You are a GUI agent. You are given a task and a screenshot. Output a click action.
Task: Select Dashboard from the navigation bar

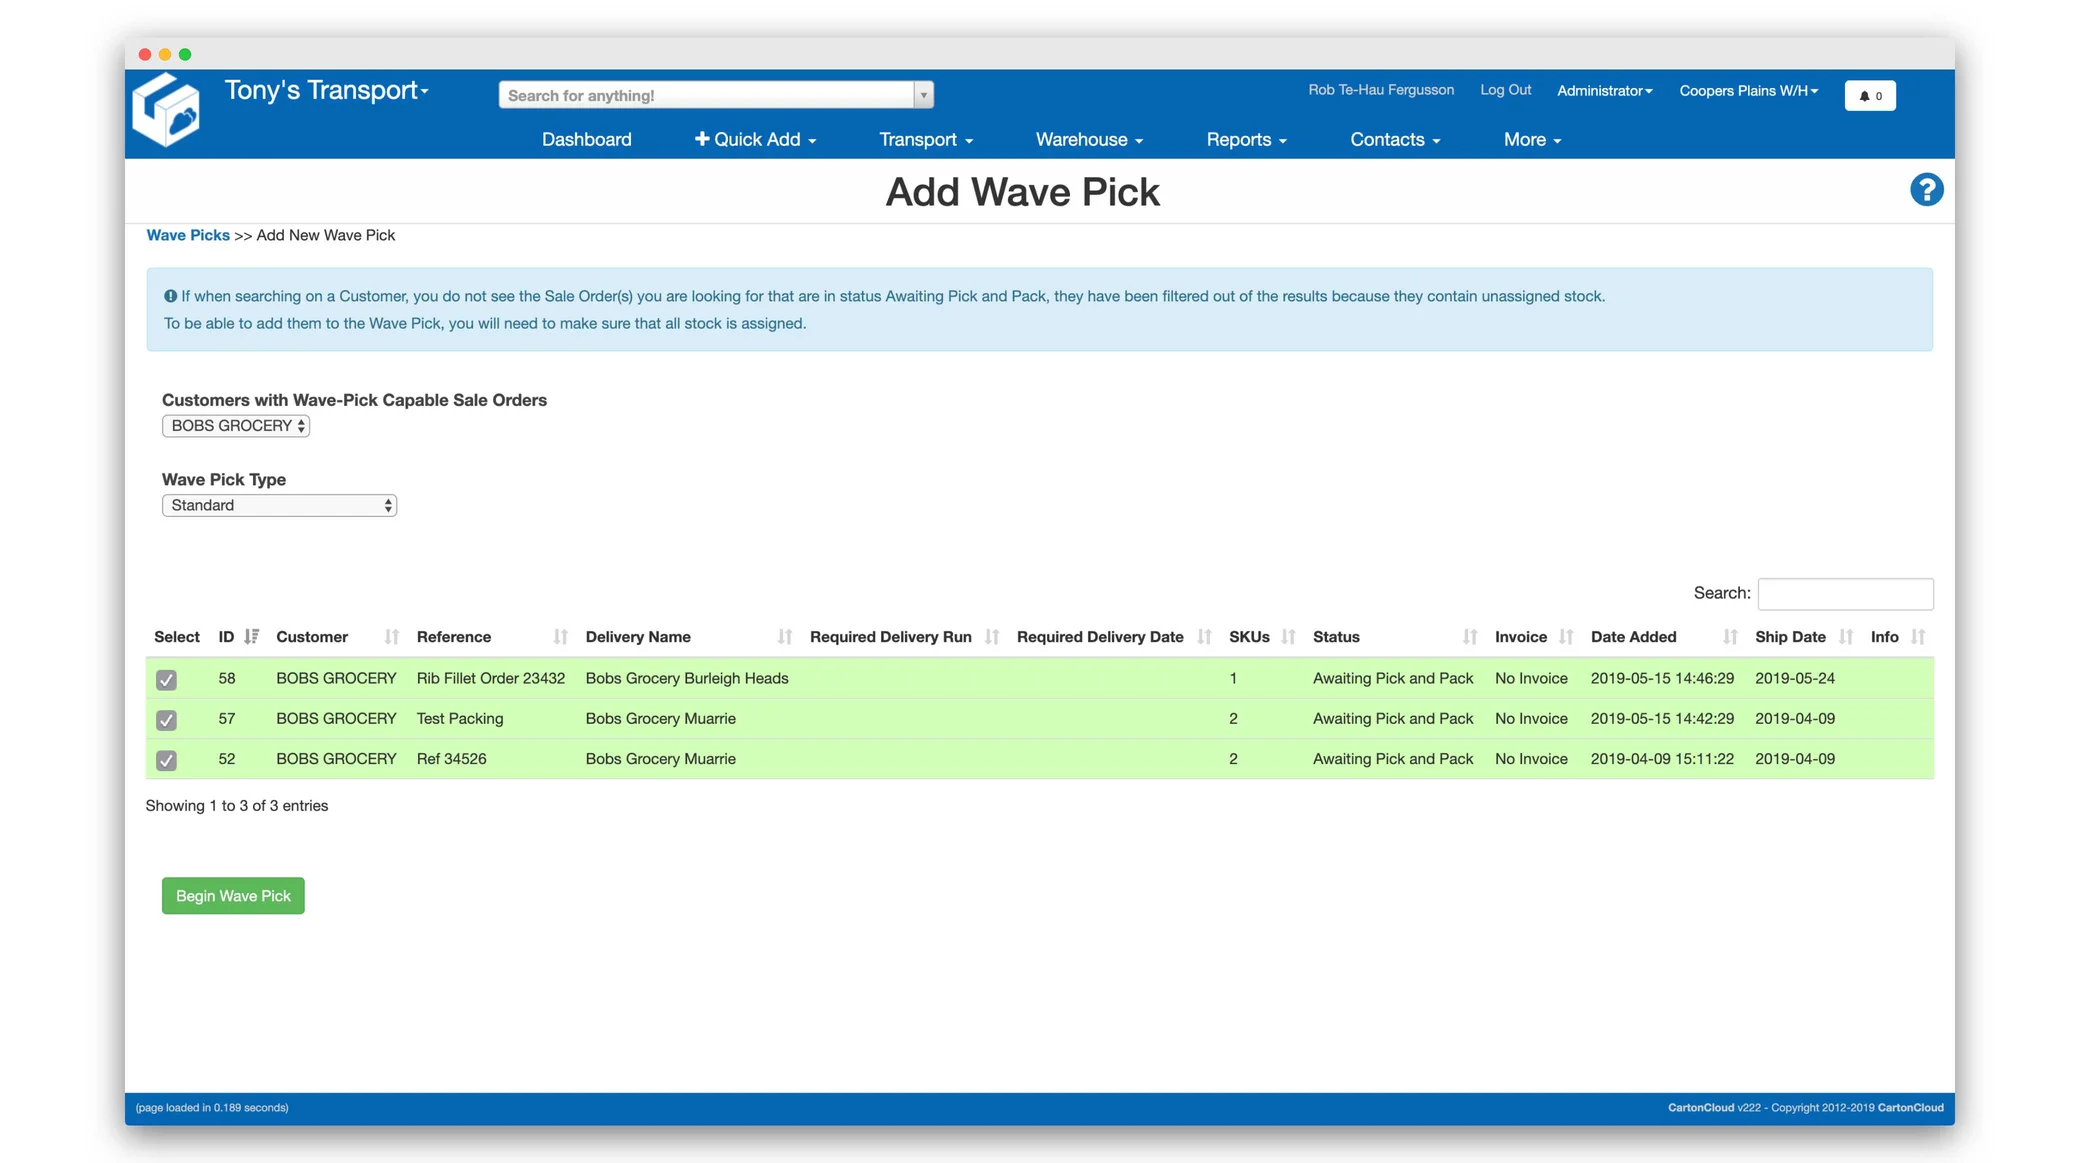[x=586, y=139]
